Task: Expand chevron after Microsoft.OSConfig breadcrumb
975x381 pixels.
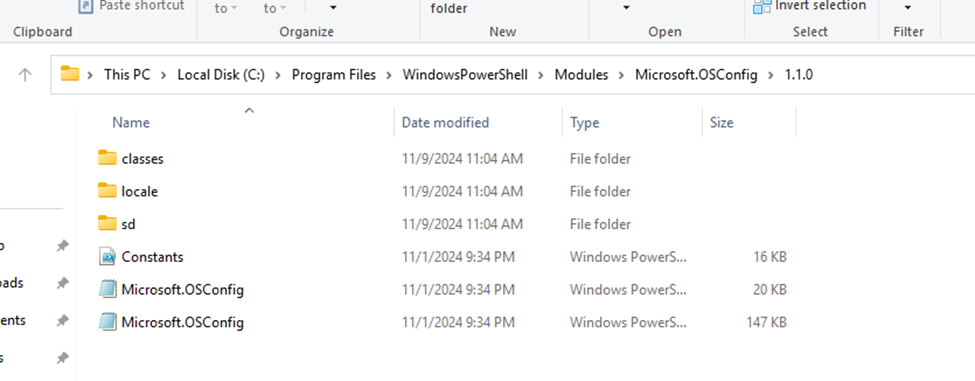Action: [x=772, y=75]
